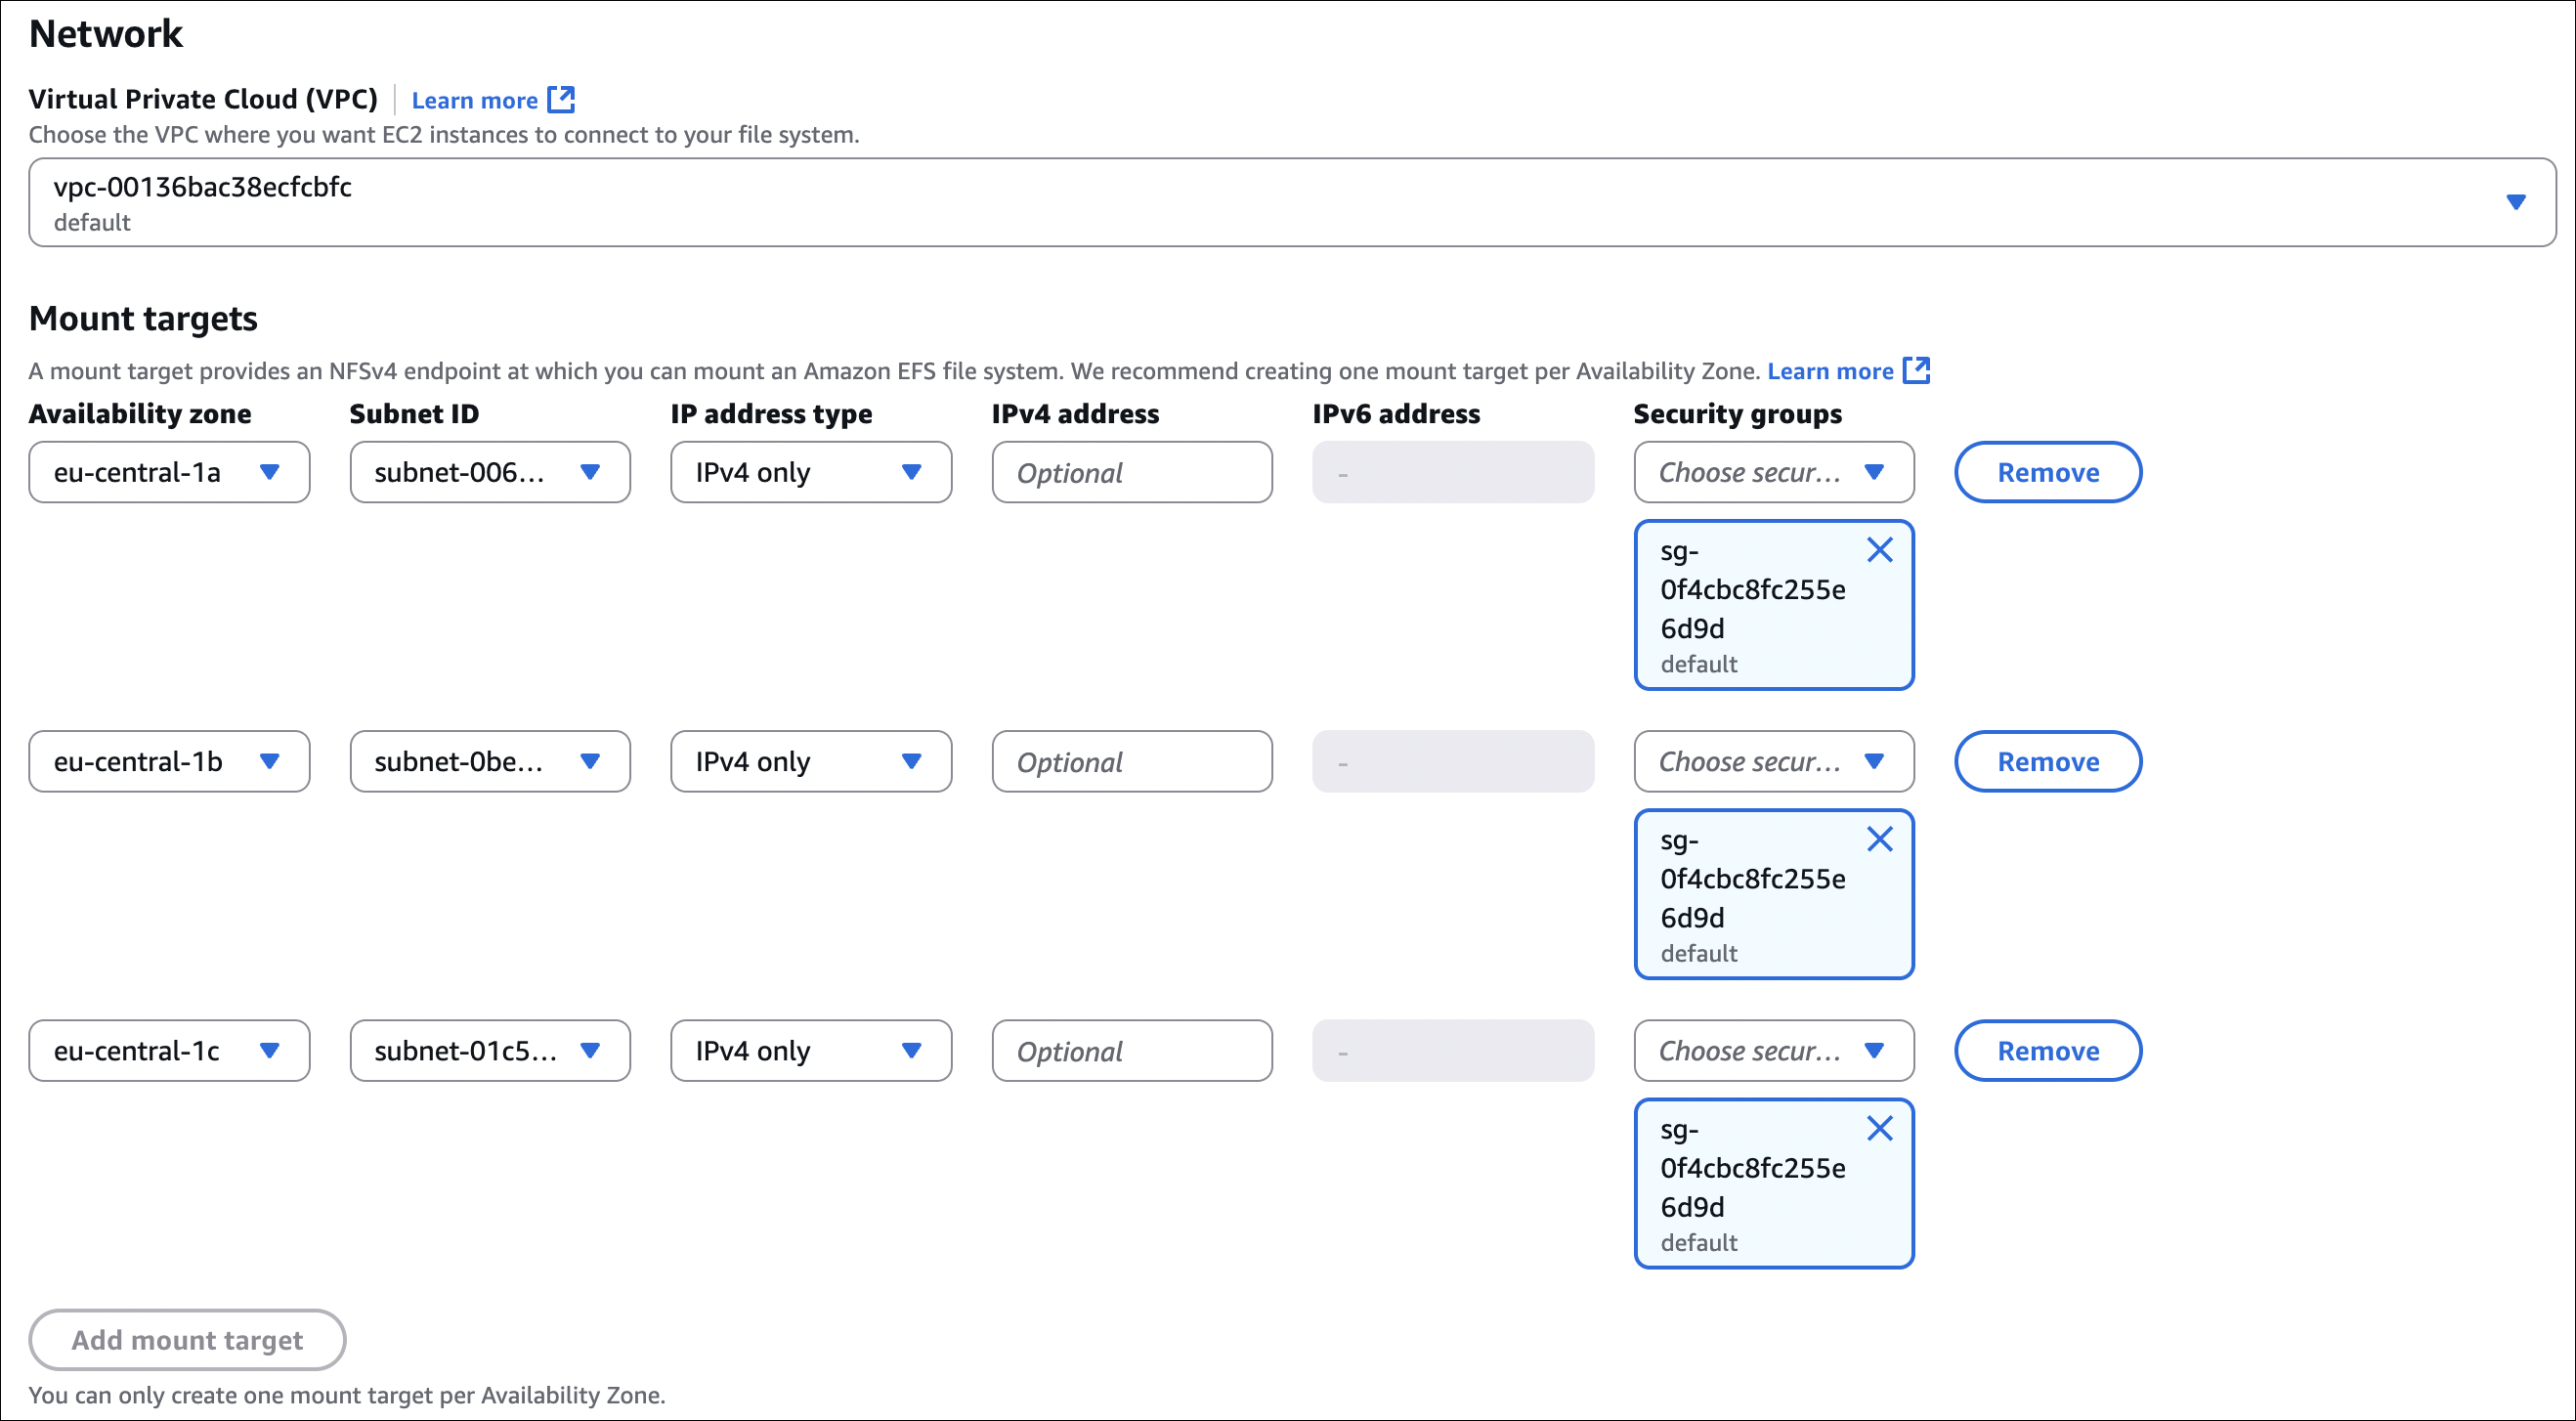Click IPv4 address field for eu-central-1a
The height and width of the screenshot is (1421, 2576).
point(1131,472)
